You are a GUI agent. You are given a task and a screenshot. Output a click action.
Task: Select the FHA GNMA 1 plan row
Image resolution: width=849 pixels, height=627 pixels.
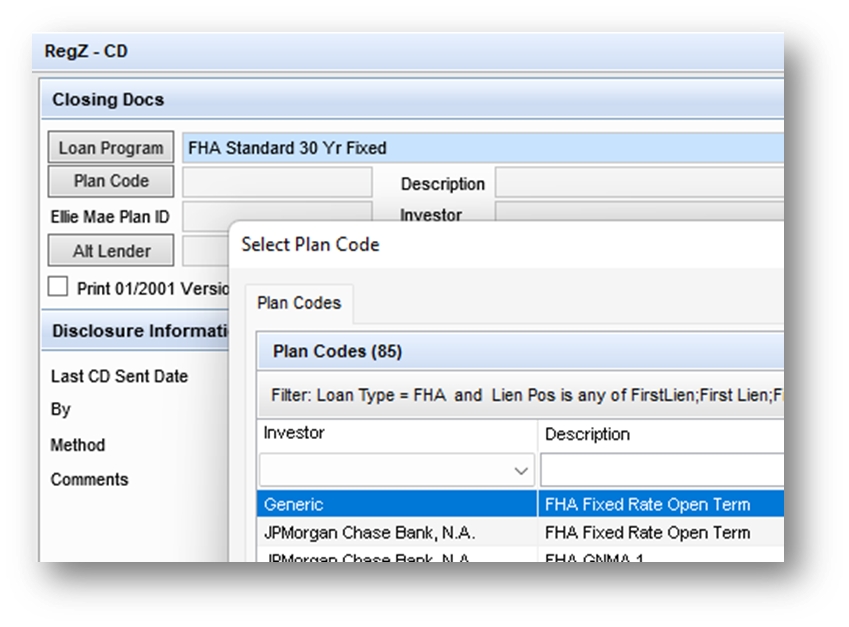click(660, 556)
